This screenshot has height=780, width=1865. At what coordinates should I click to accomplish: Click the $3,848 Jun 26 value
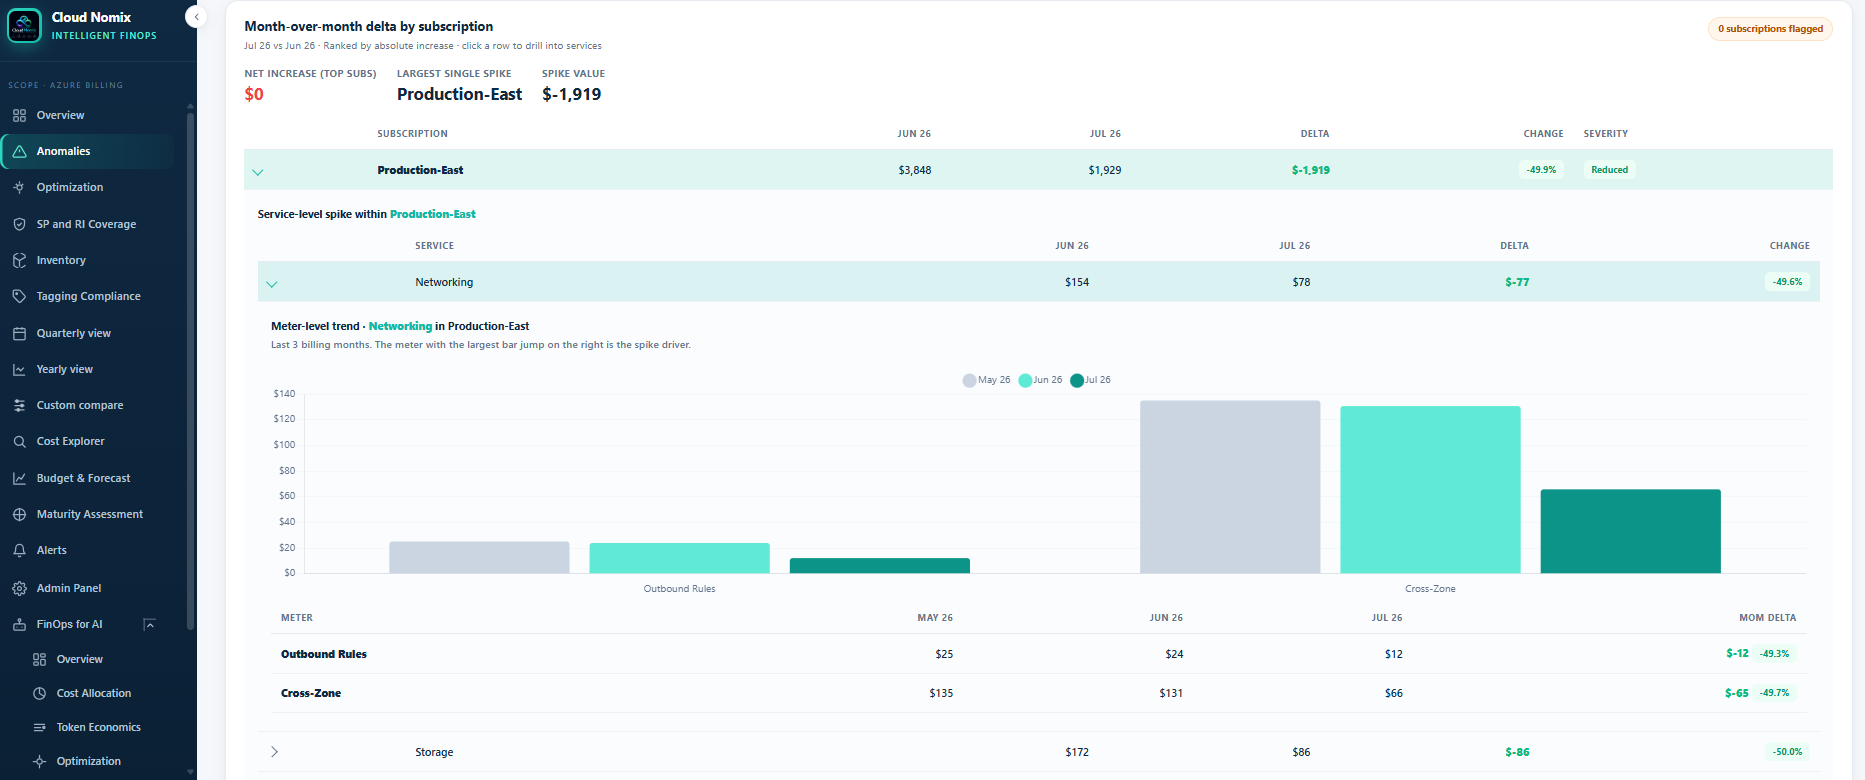click(914, 170)
